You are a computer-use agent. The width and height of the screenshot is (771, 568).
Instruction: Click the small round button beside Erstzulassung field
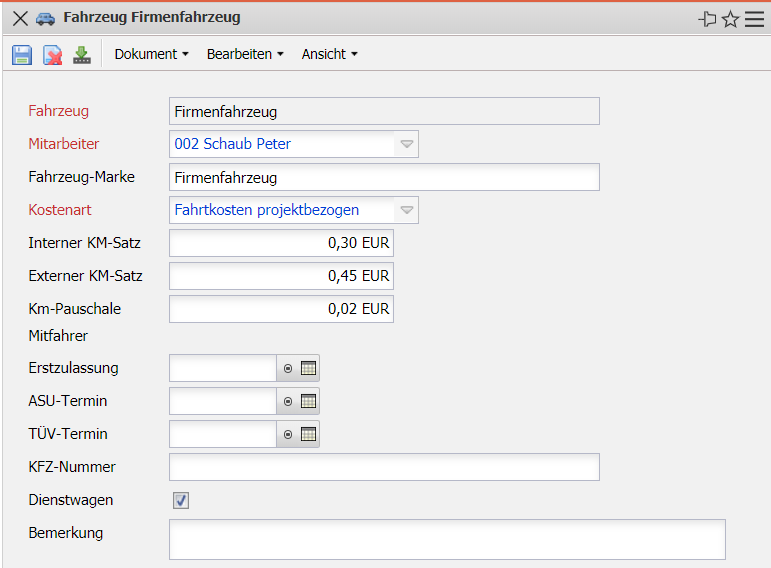coord(288,368)
